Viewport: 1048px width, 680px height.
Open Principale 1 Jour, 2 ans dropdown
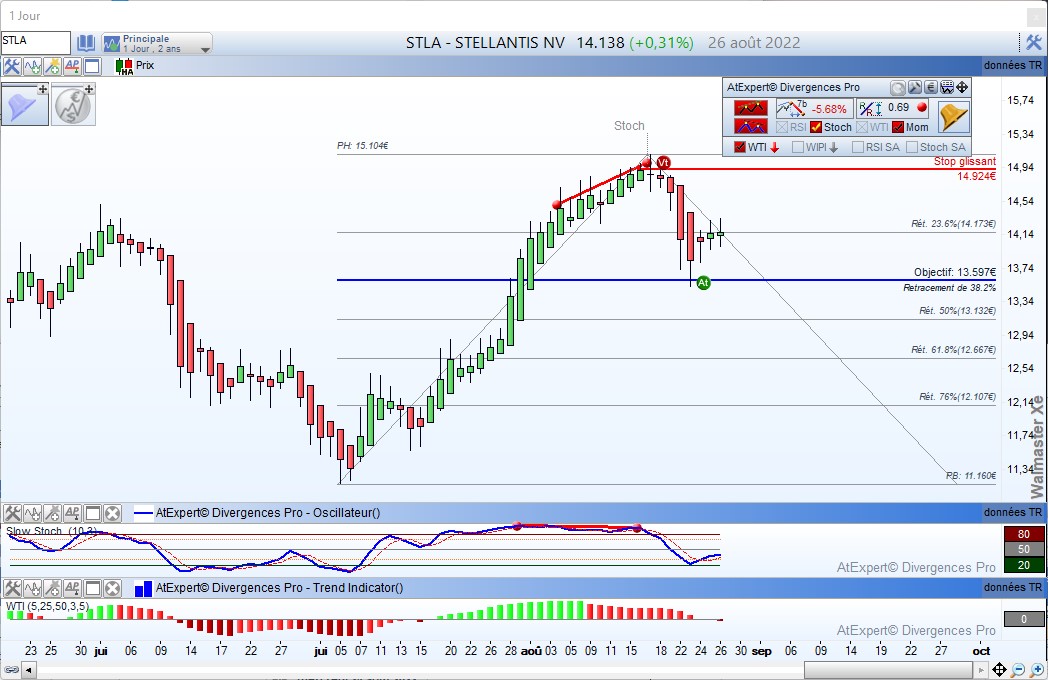tap(158, 43)
